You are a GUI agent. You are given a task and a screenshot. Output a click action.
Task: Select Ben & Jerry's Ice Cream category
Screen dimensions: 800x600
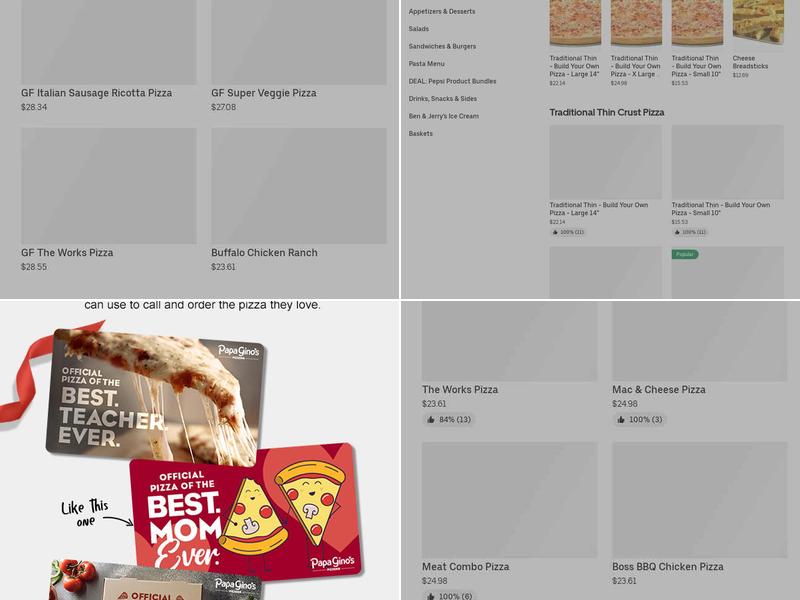pyautogui.click(x=443, y=116)
